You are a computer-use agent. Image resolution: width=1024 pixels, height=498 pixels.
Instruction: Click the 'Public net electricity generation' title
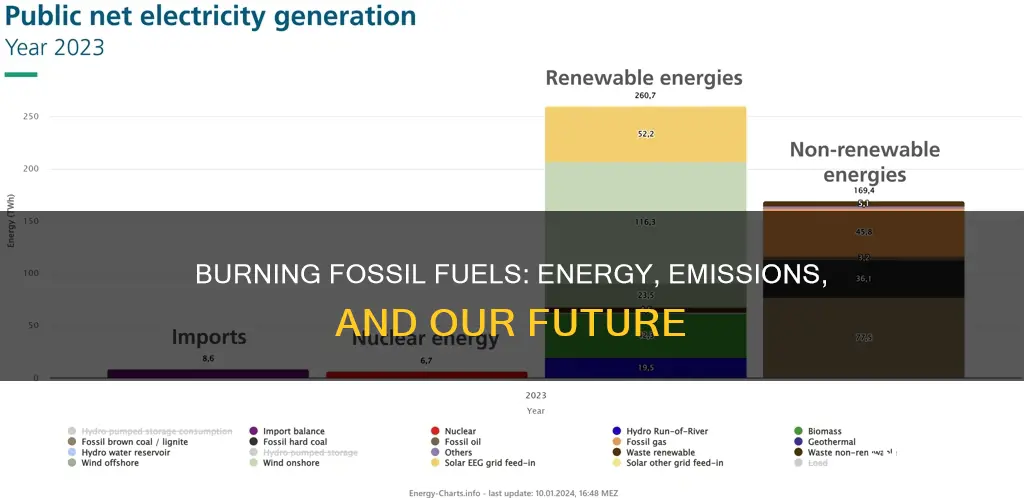click(210, 16)
